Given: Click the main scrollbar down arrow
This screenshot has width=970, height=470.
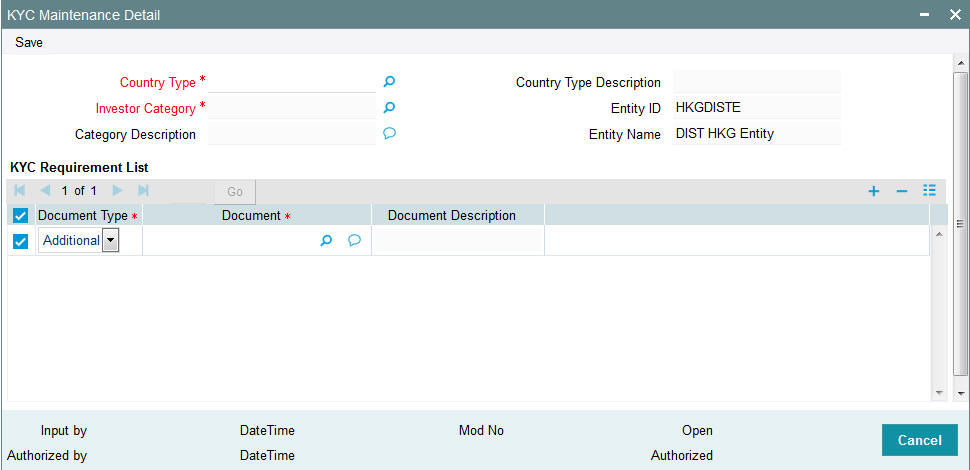Looking at the screenshot, I should pos(961,393).
